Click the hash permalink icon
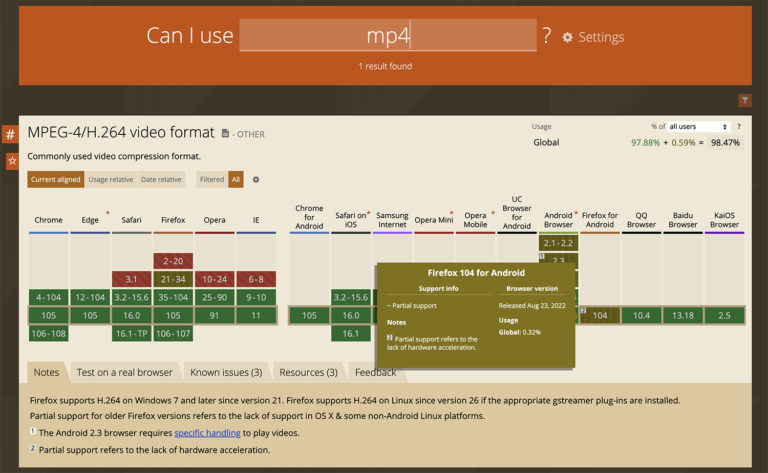The width and height of the screenshot is (768, 473). (11, 134)
